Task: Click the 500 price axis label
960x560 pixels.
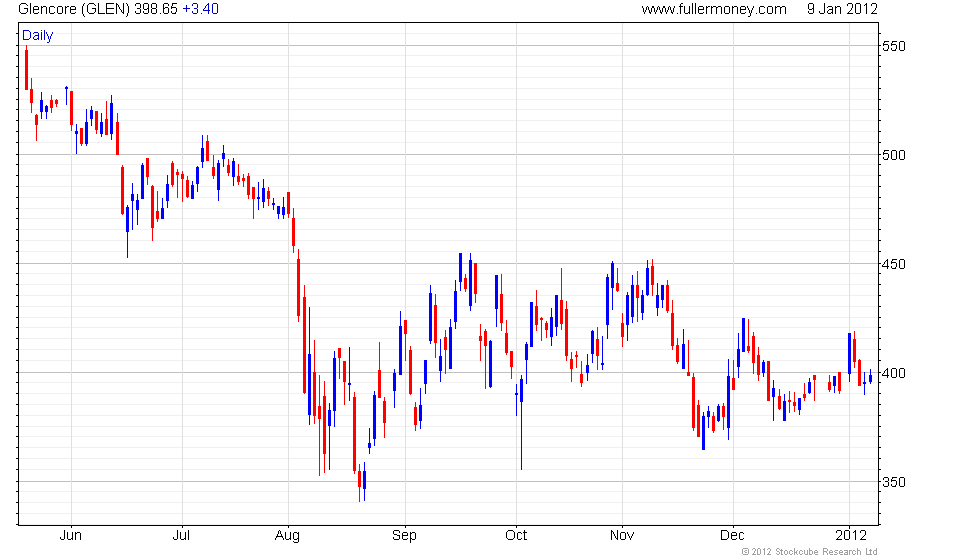Action: tap(893, 155)
